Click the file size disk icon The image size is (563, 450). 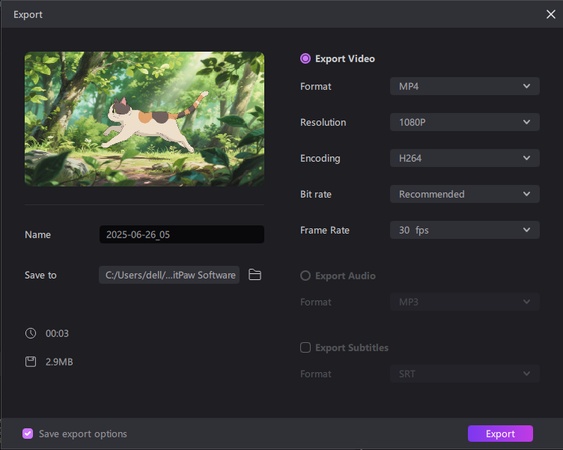[x=31, y=362]
